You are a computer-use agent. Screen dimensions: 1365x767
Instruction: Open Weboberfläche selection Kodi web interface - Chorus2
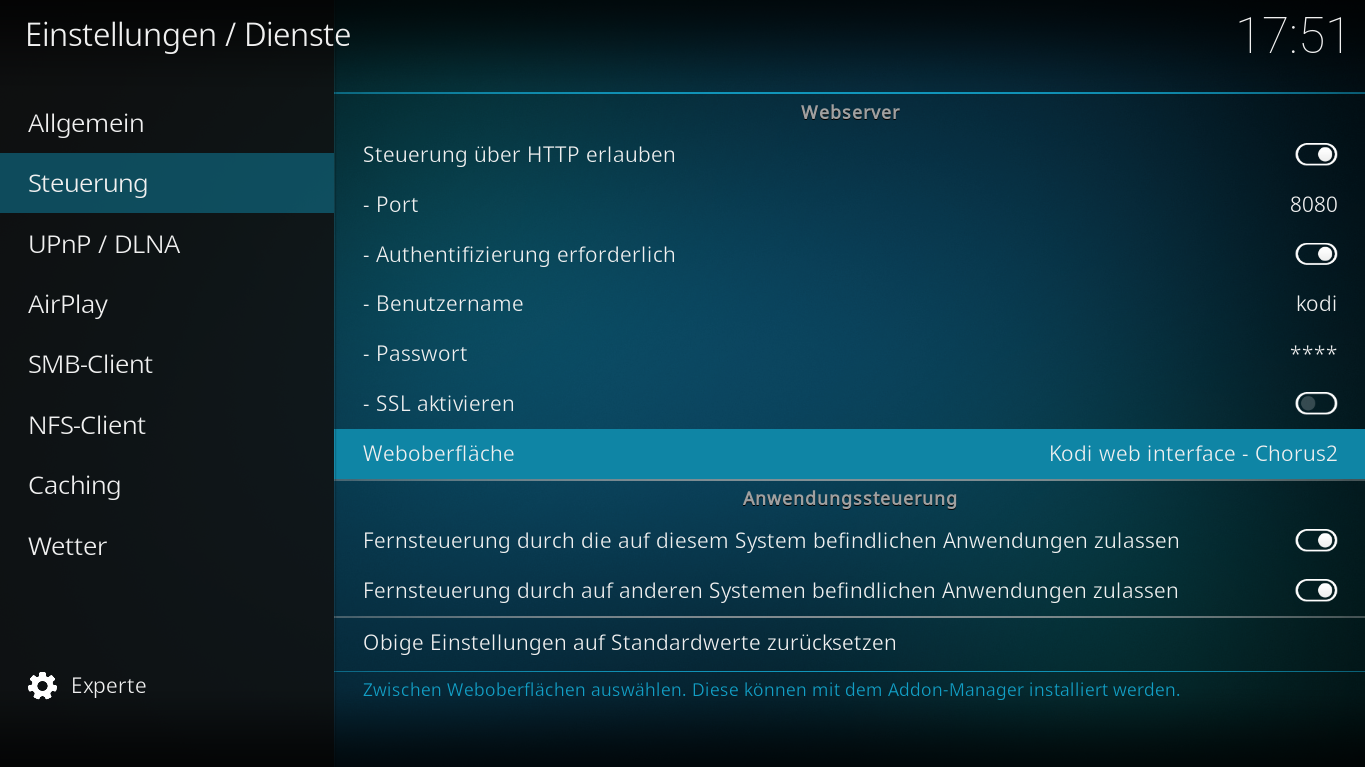849,454
